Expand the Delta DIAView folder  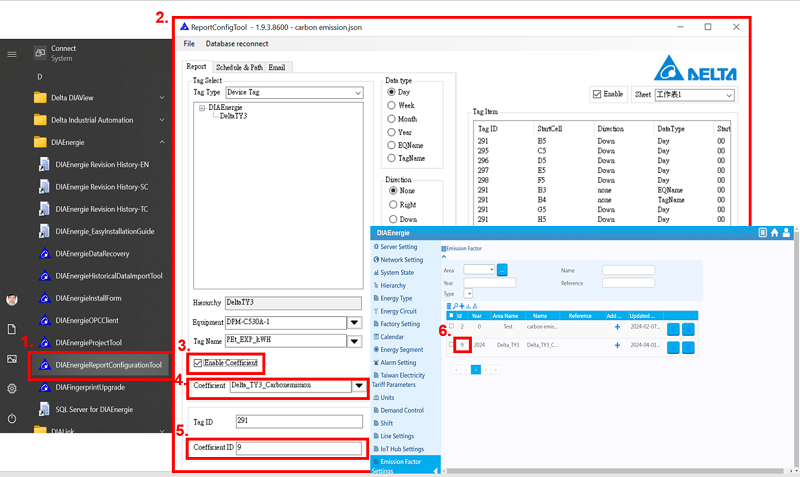162,97
